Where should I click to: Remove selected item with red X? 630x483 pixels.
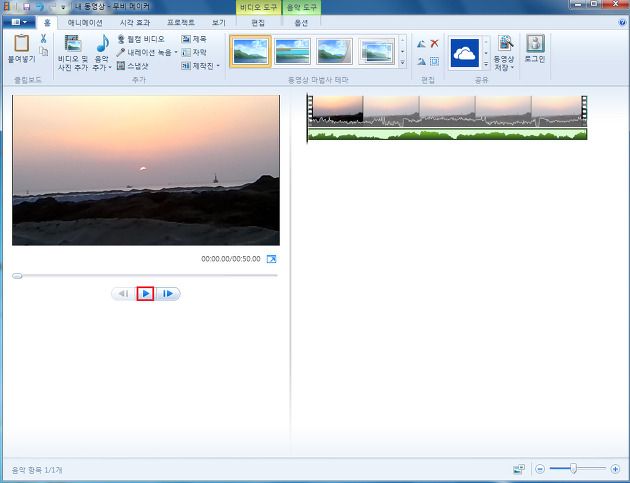click(434, 43)
